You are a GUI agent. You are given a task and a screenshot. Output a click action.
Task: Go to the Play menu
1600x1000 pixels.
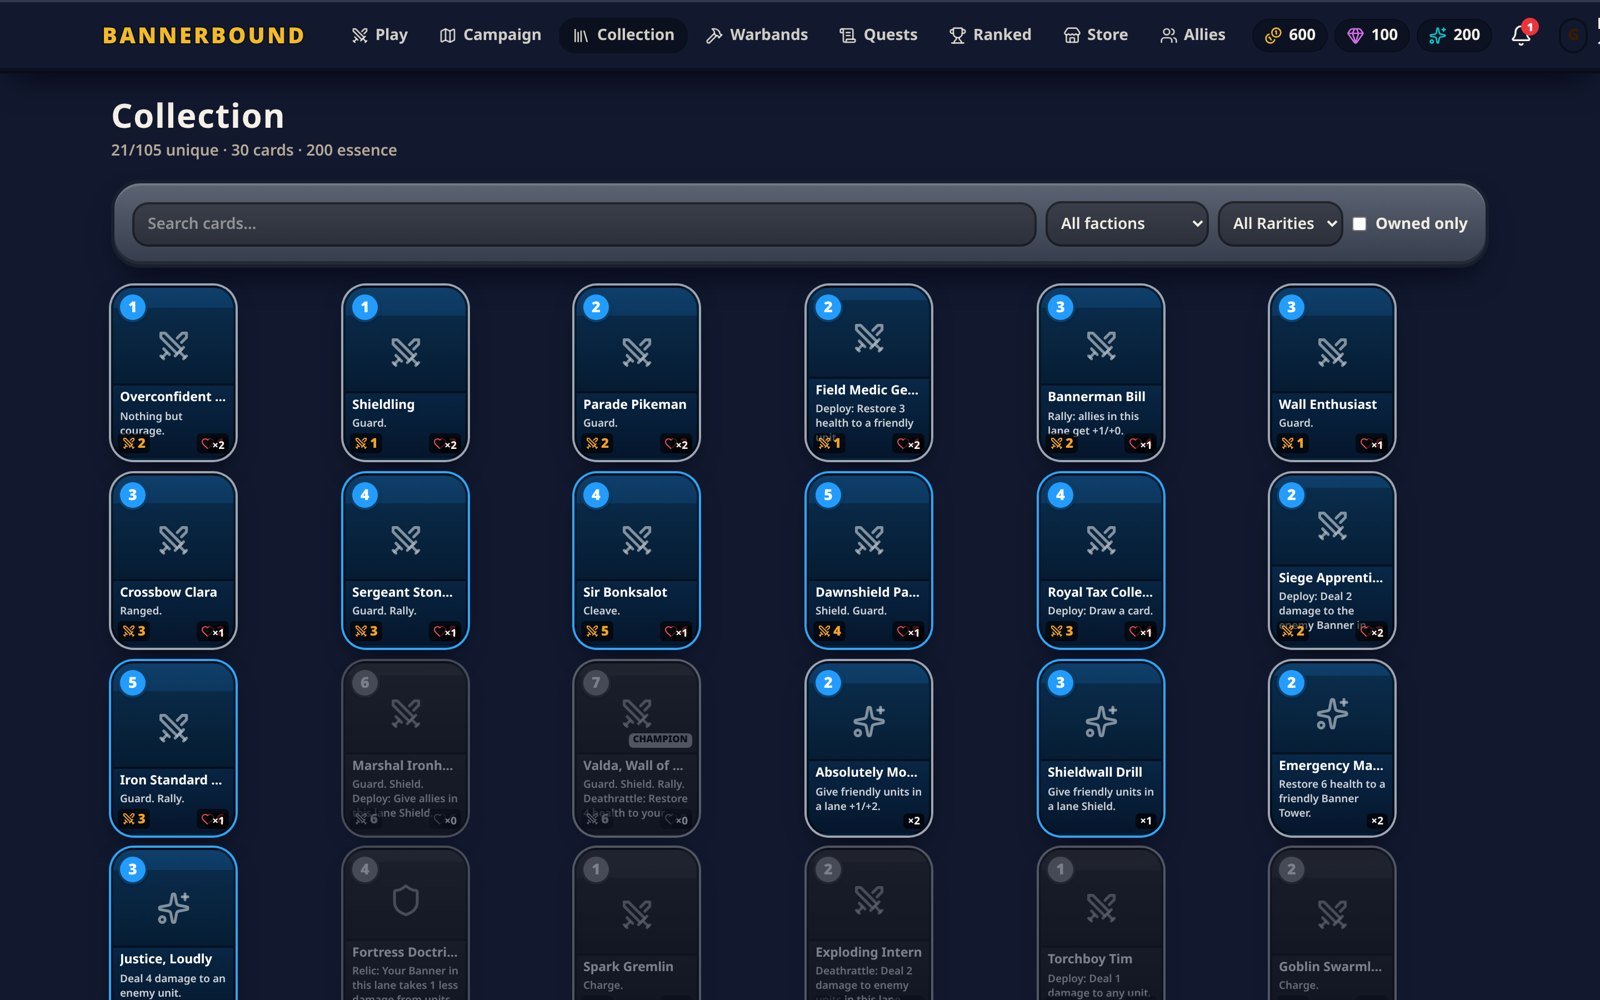(x=380, y=35)
